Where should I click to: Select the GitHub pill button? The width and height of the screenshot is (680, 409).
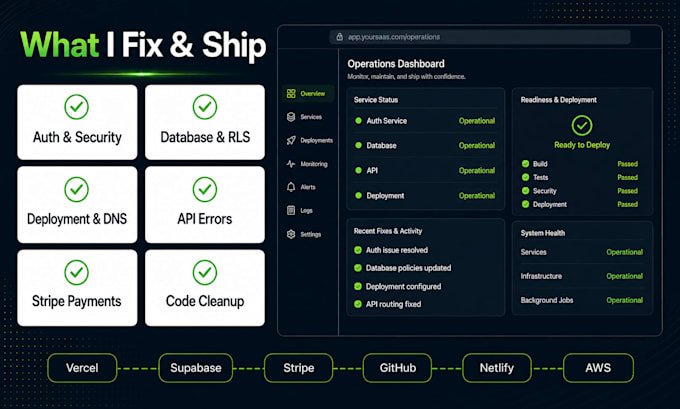pos(397,368)
